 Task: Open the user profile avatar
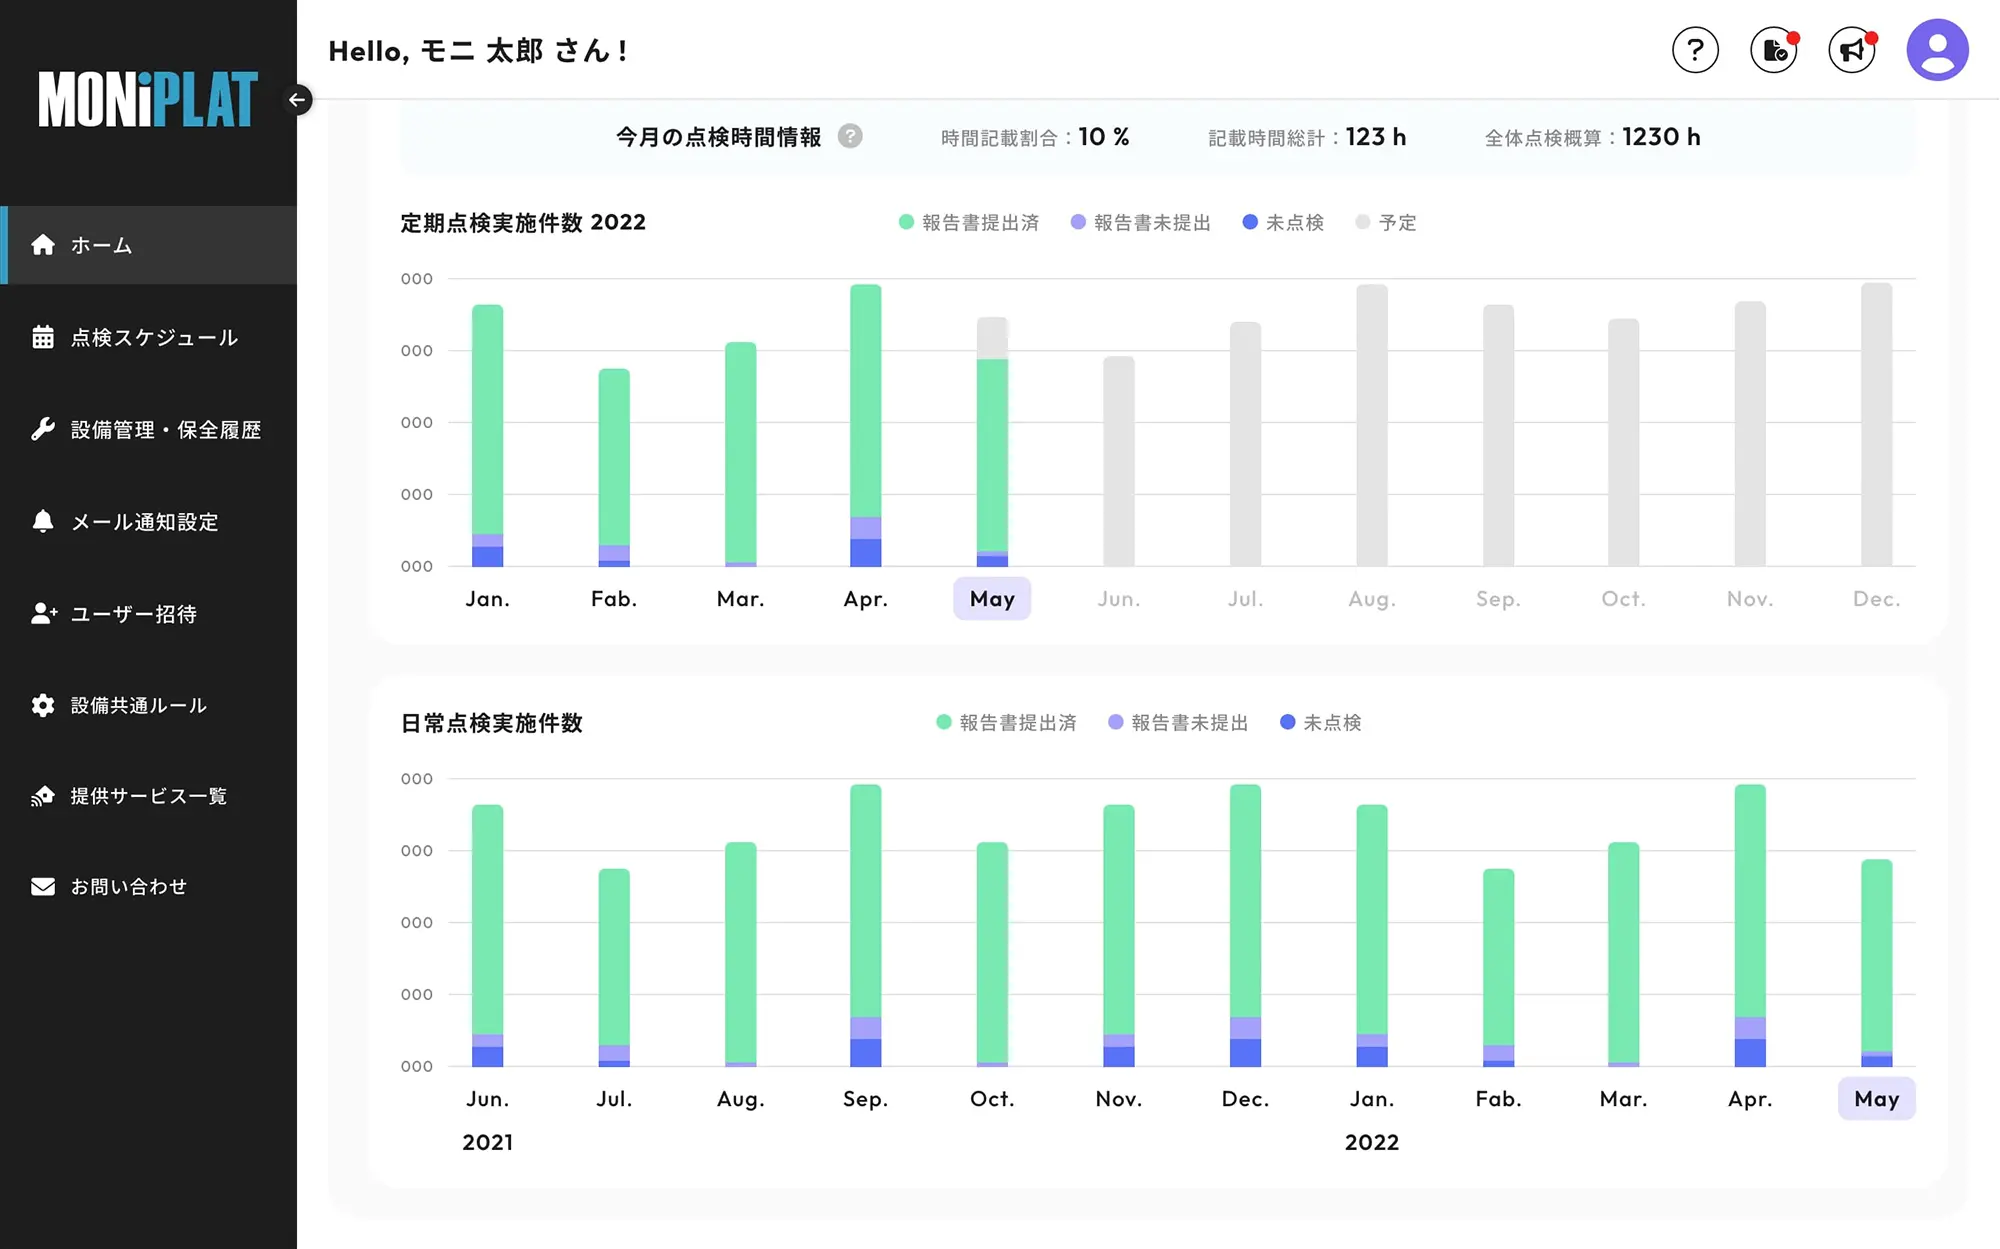click(1937, 50)
